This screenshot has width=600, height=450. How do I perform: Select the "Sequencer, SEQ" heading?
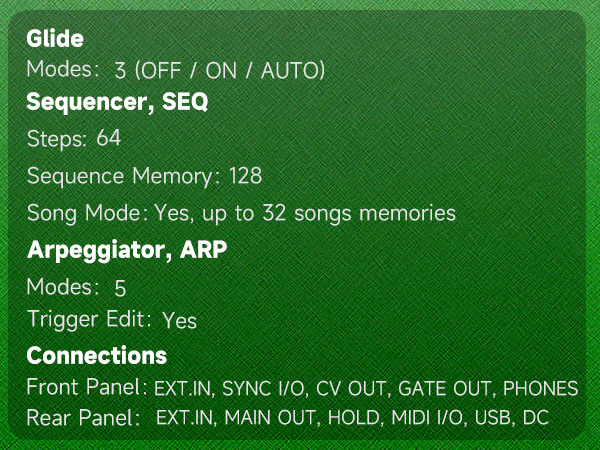coord(117,102)
